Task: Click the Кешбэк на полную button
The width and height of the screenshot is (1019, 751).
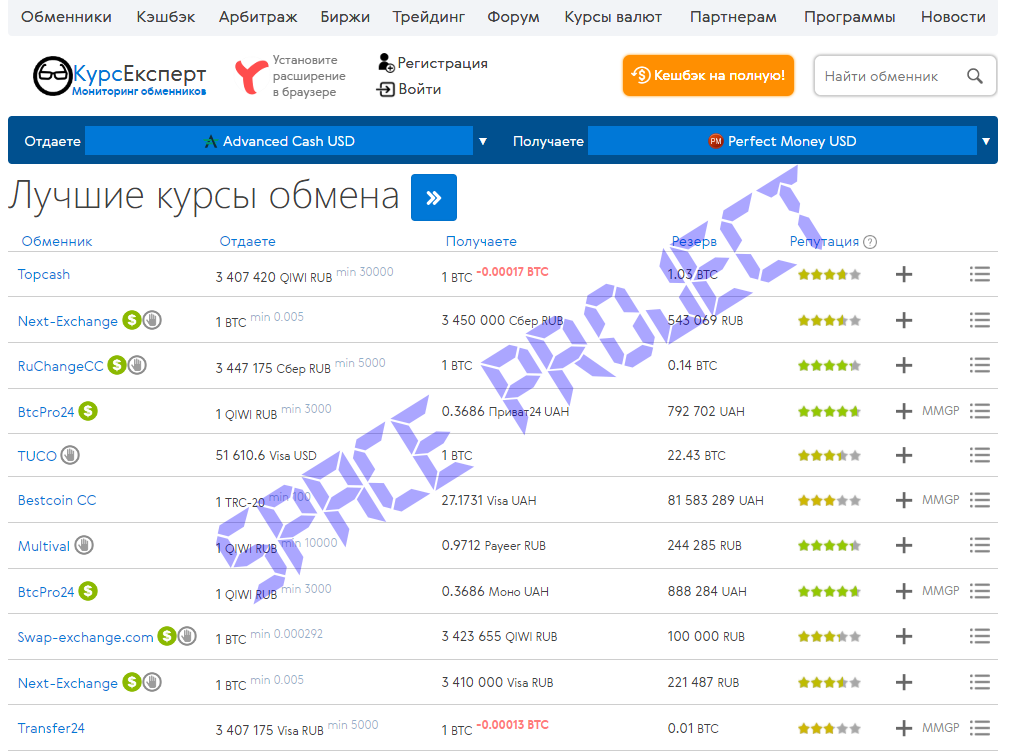Action: coord(708,75)
